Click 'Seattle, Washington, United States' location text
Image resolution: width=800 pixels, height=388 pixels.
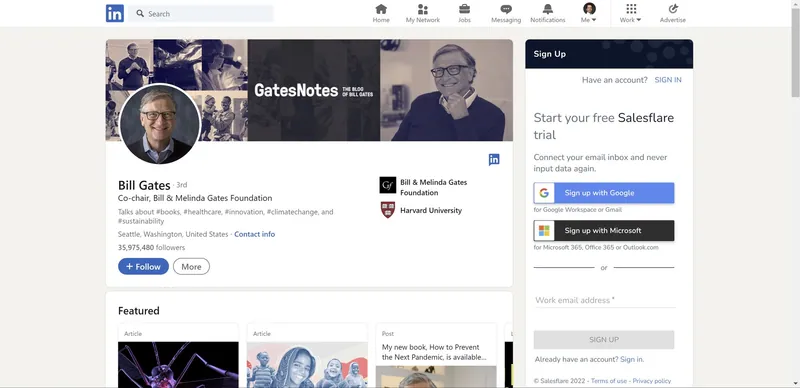point(173,234)
